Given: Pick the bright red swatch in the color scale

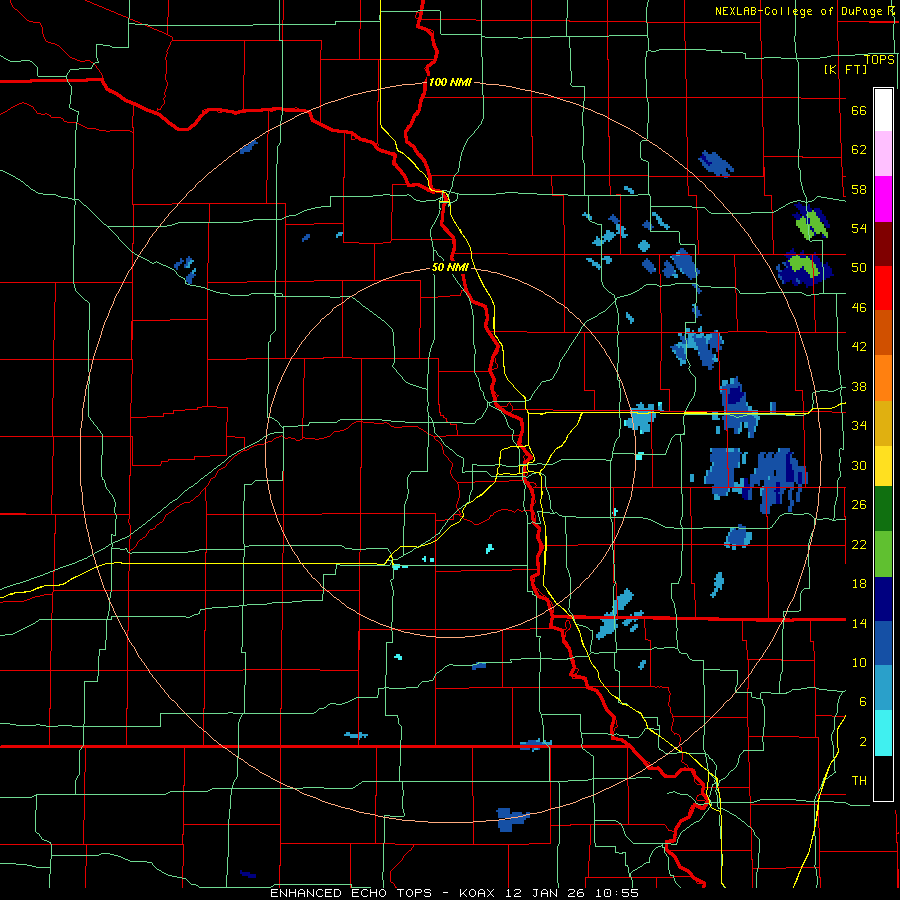Looking at the screenshot, I should point(883,288).
